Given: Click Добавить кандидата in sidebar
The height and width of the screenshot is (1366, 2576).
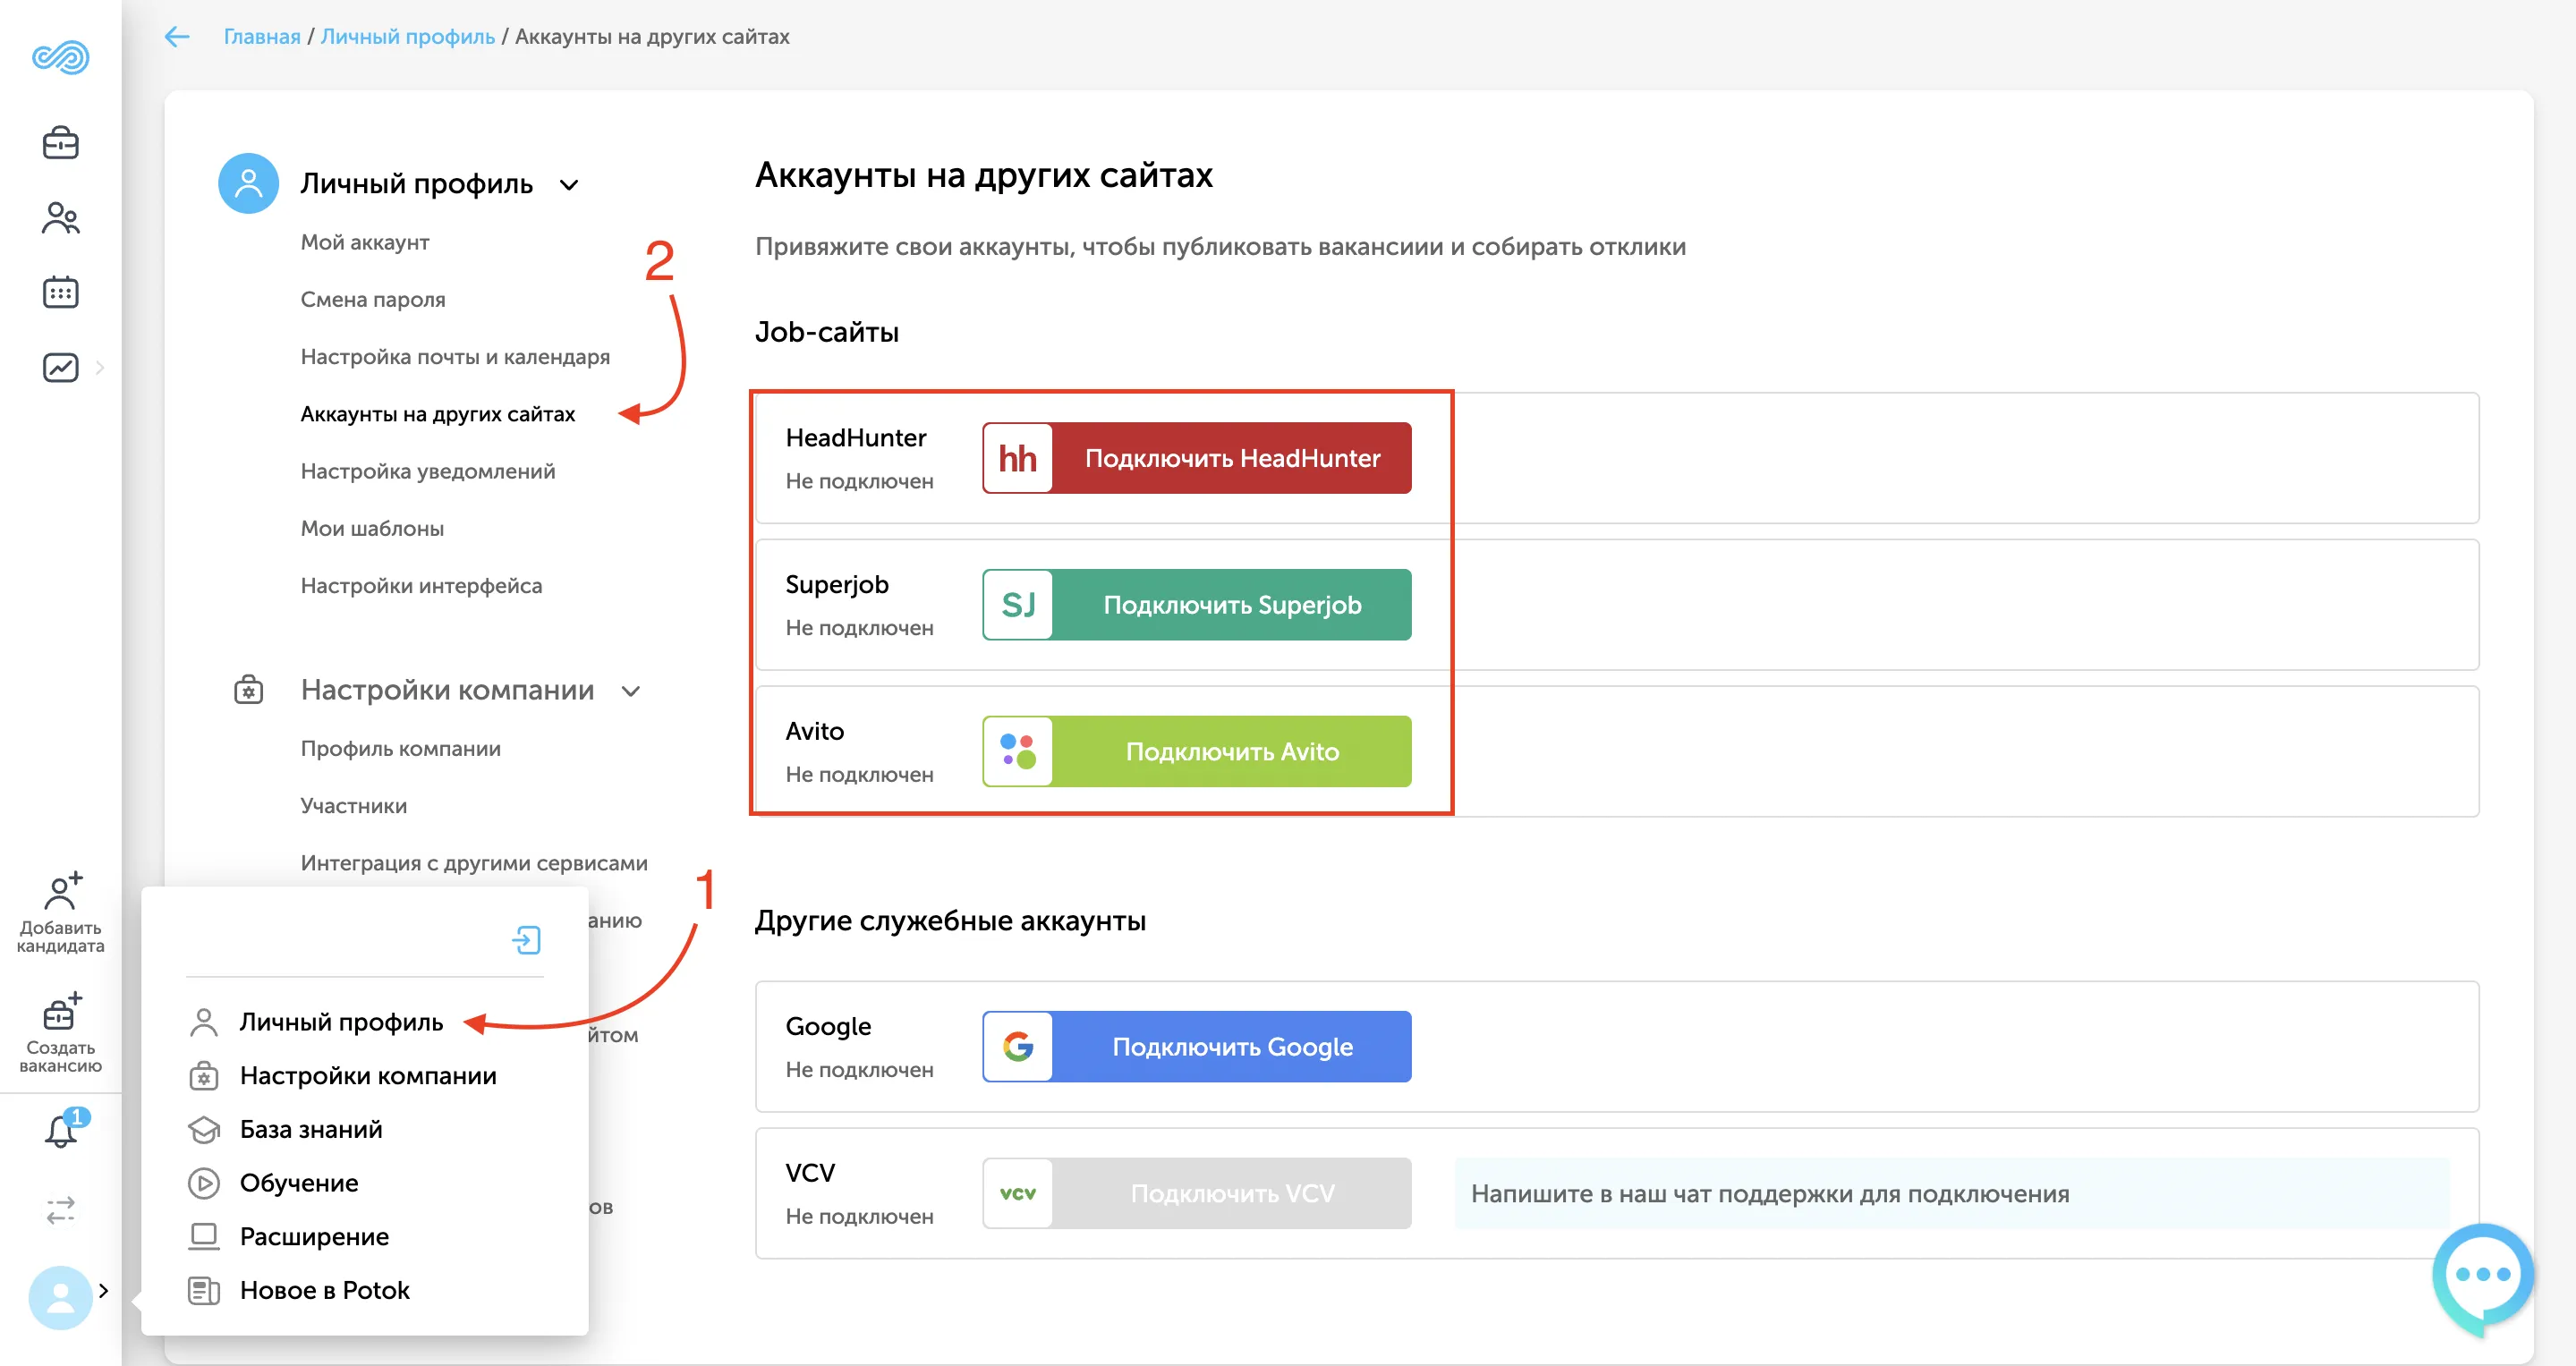Looking at the screenshot, I should click(60, 912).
